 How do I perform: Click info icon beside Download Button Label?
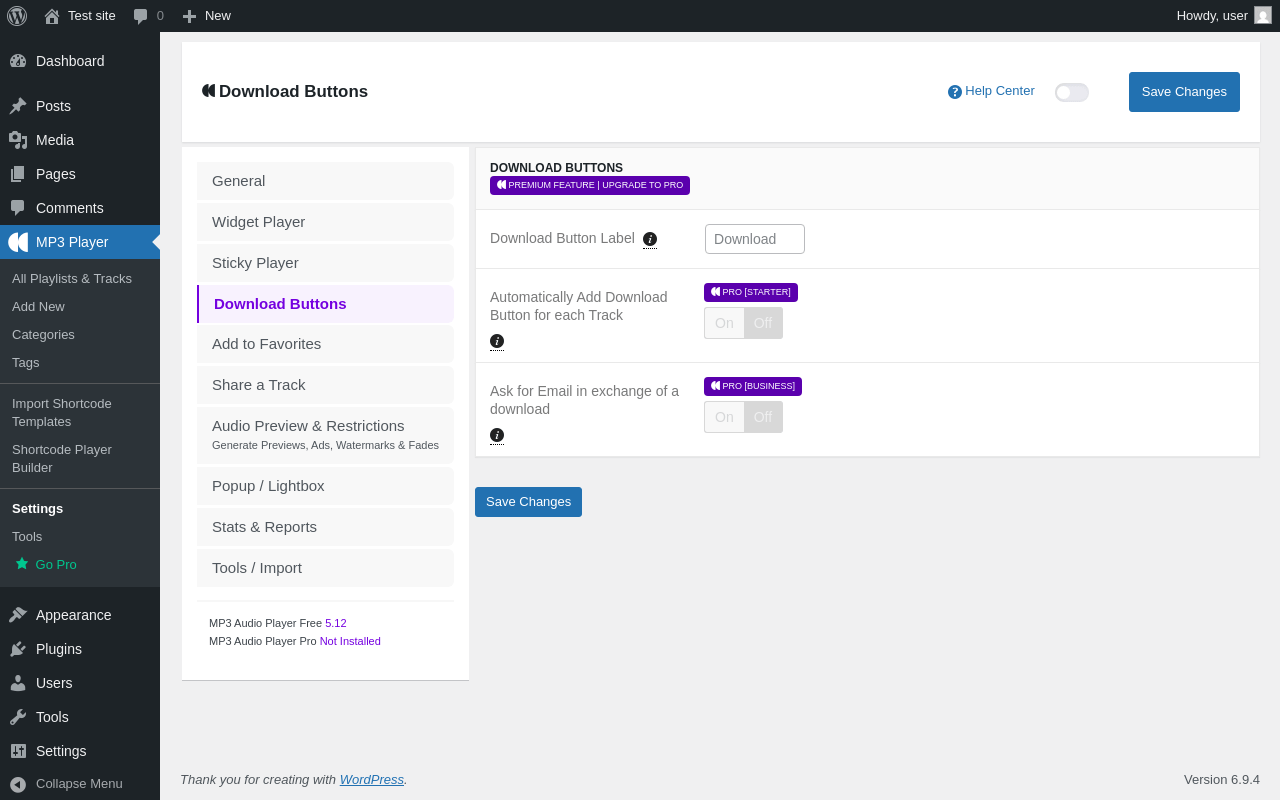(x=650, y=239)
